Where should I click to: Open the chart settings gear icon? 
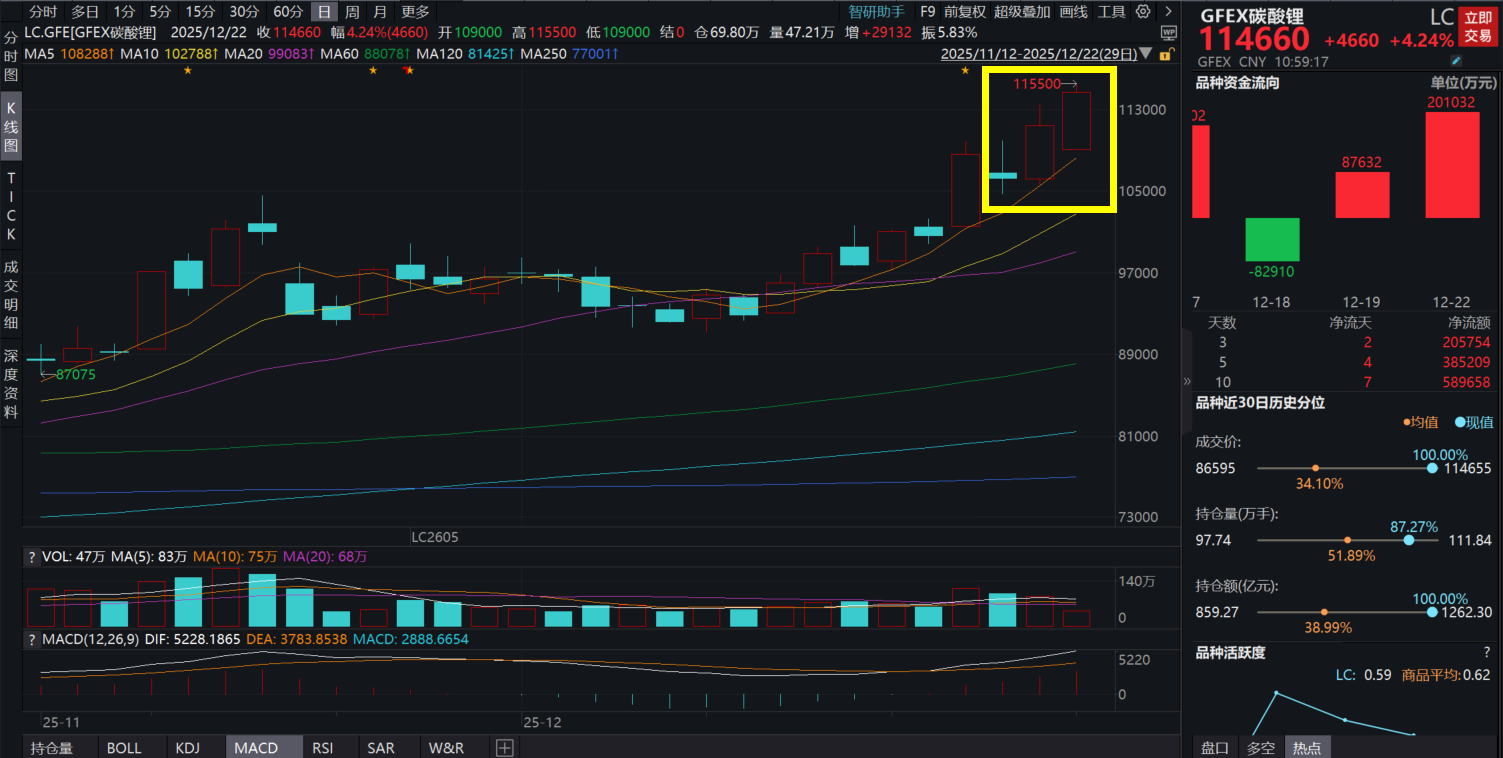pyautogui.click(x=1143, y=12)
